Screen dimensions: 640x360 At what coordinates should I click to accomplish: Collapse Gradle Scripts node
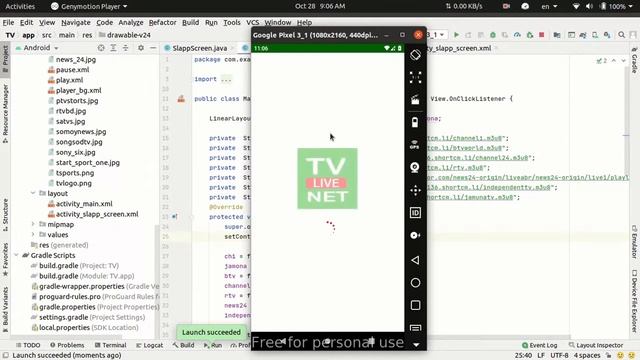coord(16,255)
